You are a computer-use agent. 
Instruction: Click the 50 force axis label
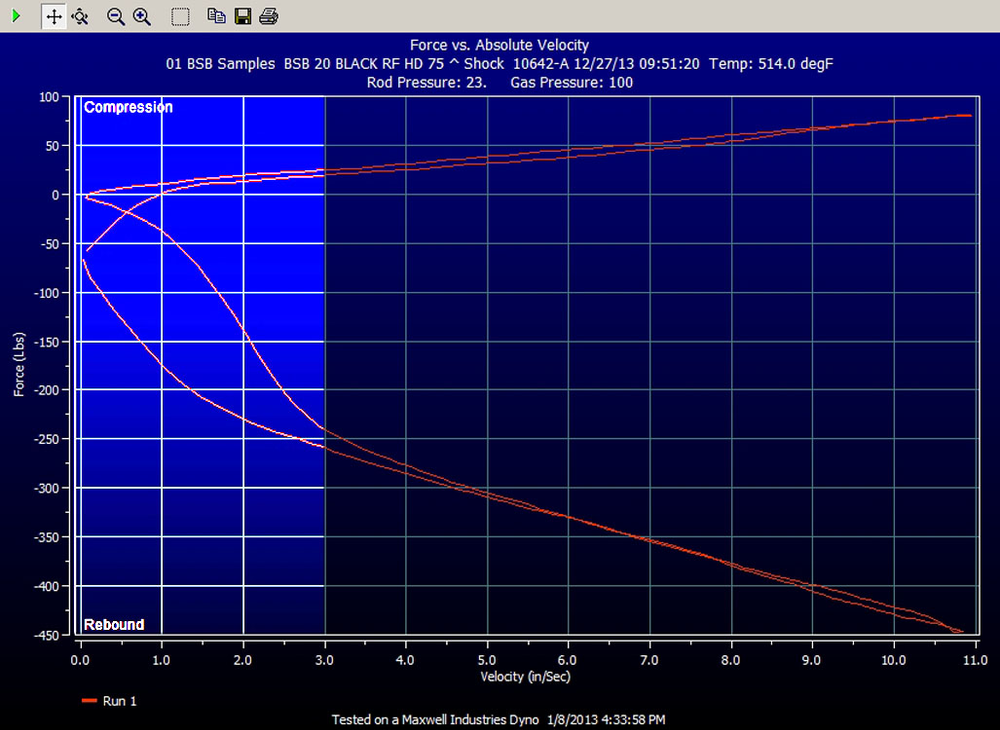pyautogui.click(x=52, y=146)
